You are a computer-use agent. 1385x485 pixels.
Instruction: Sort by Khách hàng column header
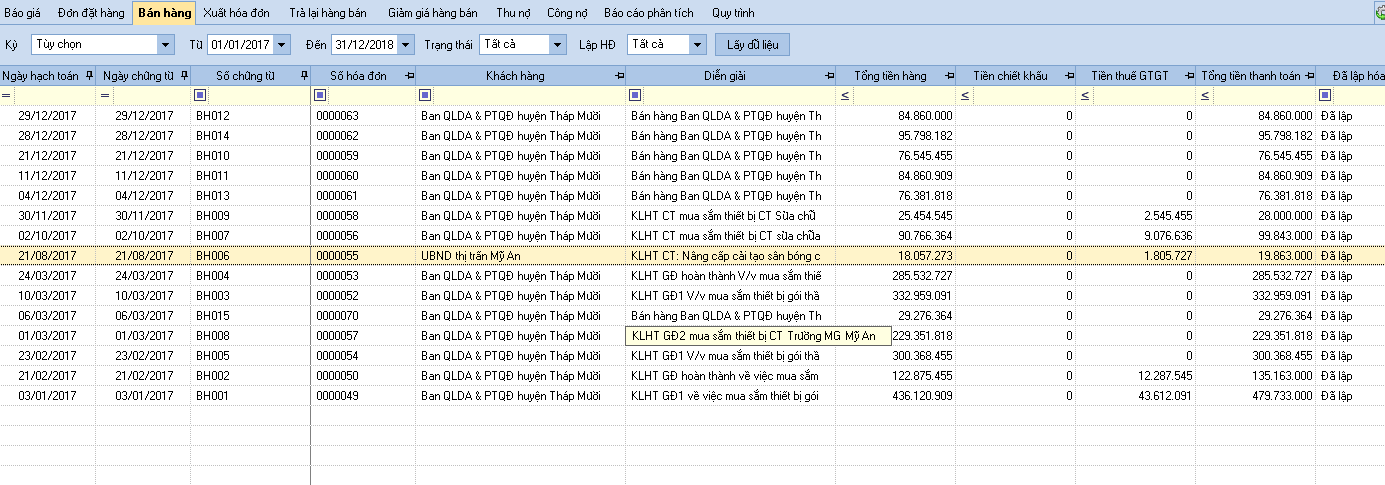coord(515,76)
